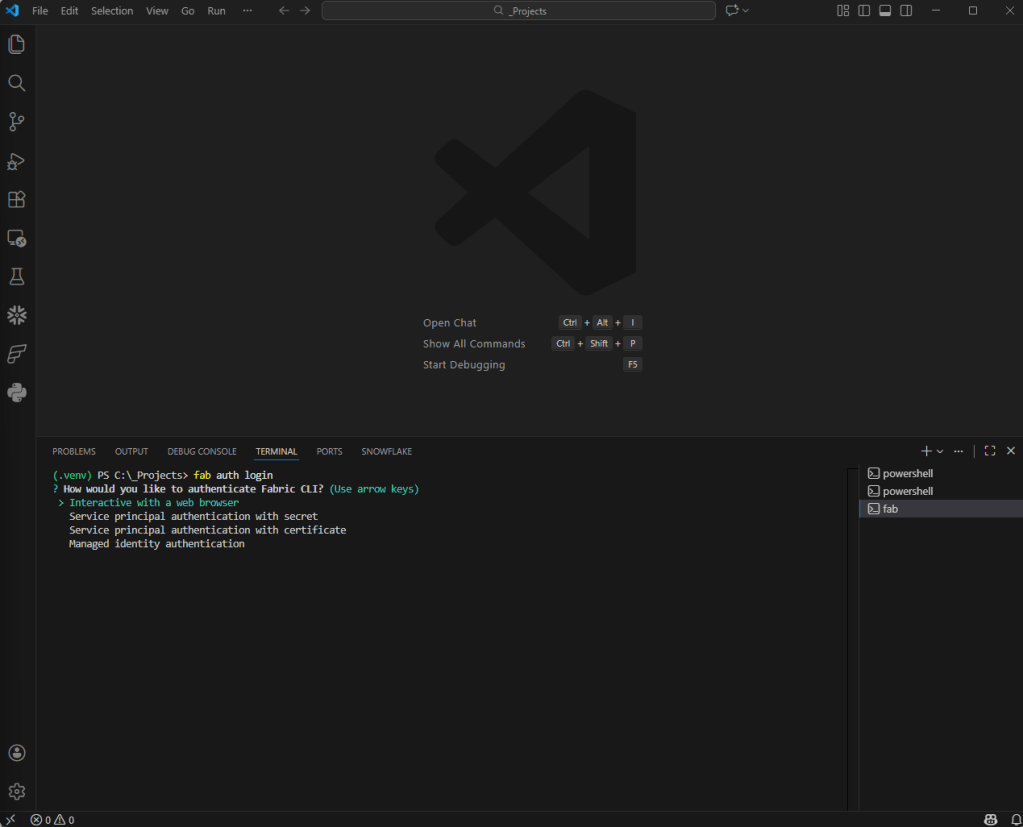
Task: Toggle the bottom panel visibility
Action: (x=885, y=11)
